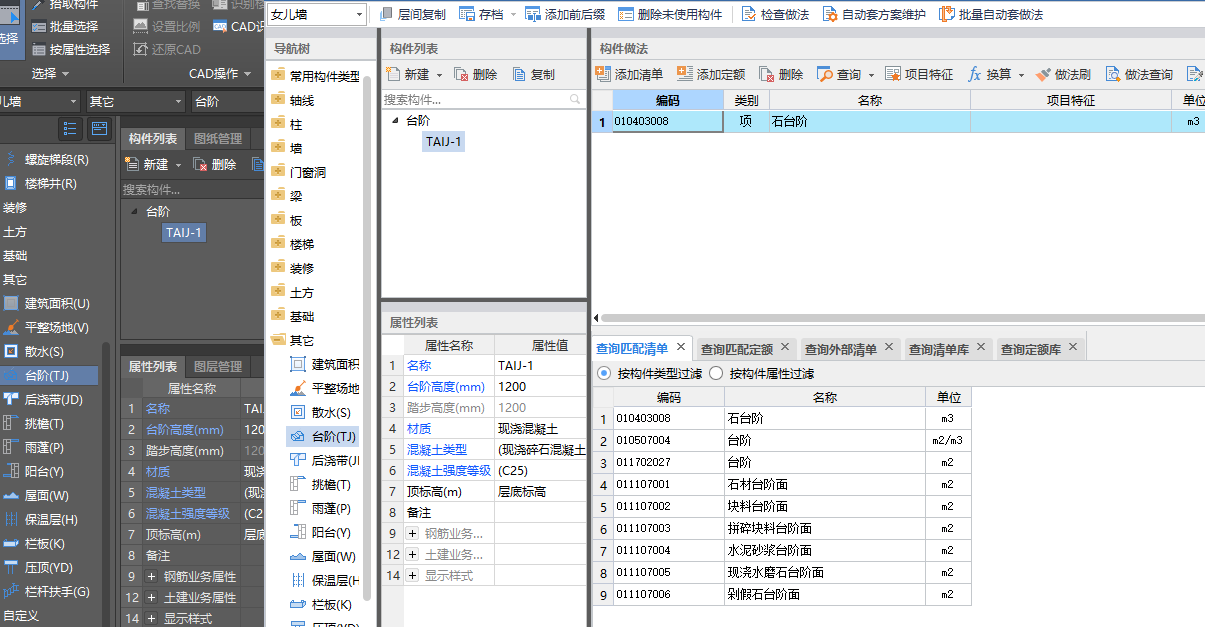Viewport: 1205px width, 627px height.
Task: Click the 编码 column header in 构件做法
Action: 668,100
